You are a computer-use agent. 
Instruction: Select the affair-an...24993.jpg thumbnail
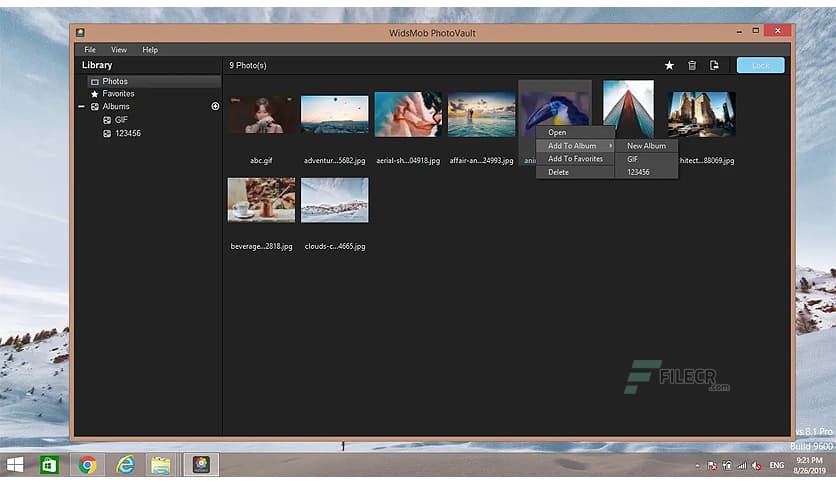(481, 114)
